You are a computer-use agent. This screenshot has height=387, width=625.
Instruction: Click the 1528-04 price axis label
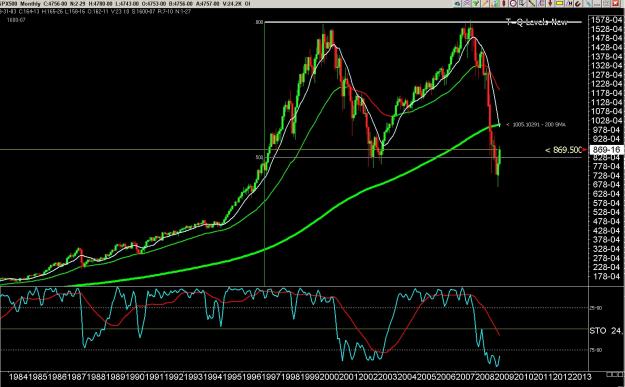(606, 29)
